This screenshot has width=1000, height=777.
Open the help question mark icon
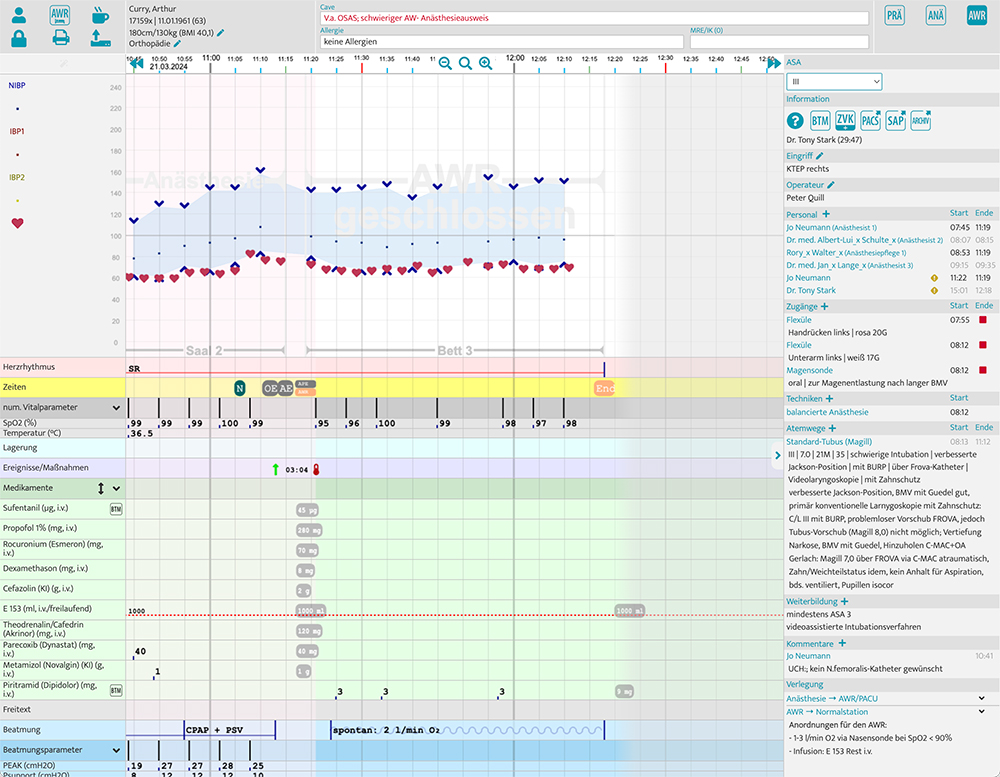click(x=795, y=121)
